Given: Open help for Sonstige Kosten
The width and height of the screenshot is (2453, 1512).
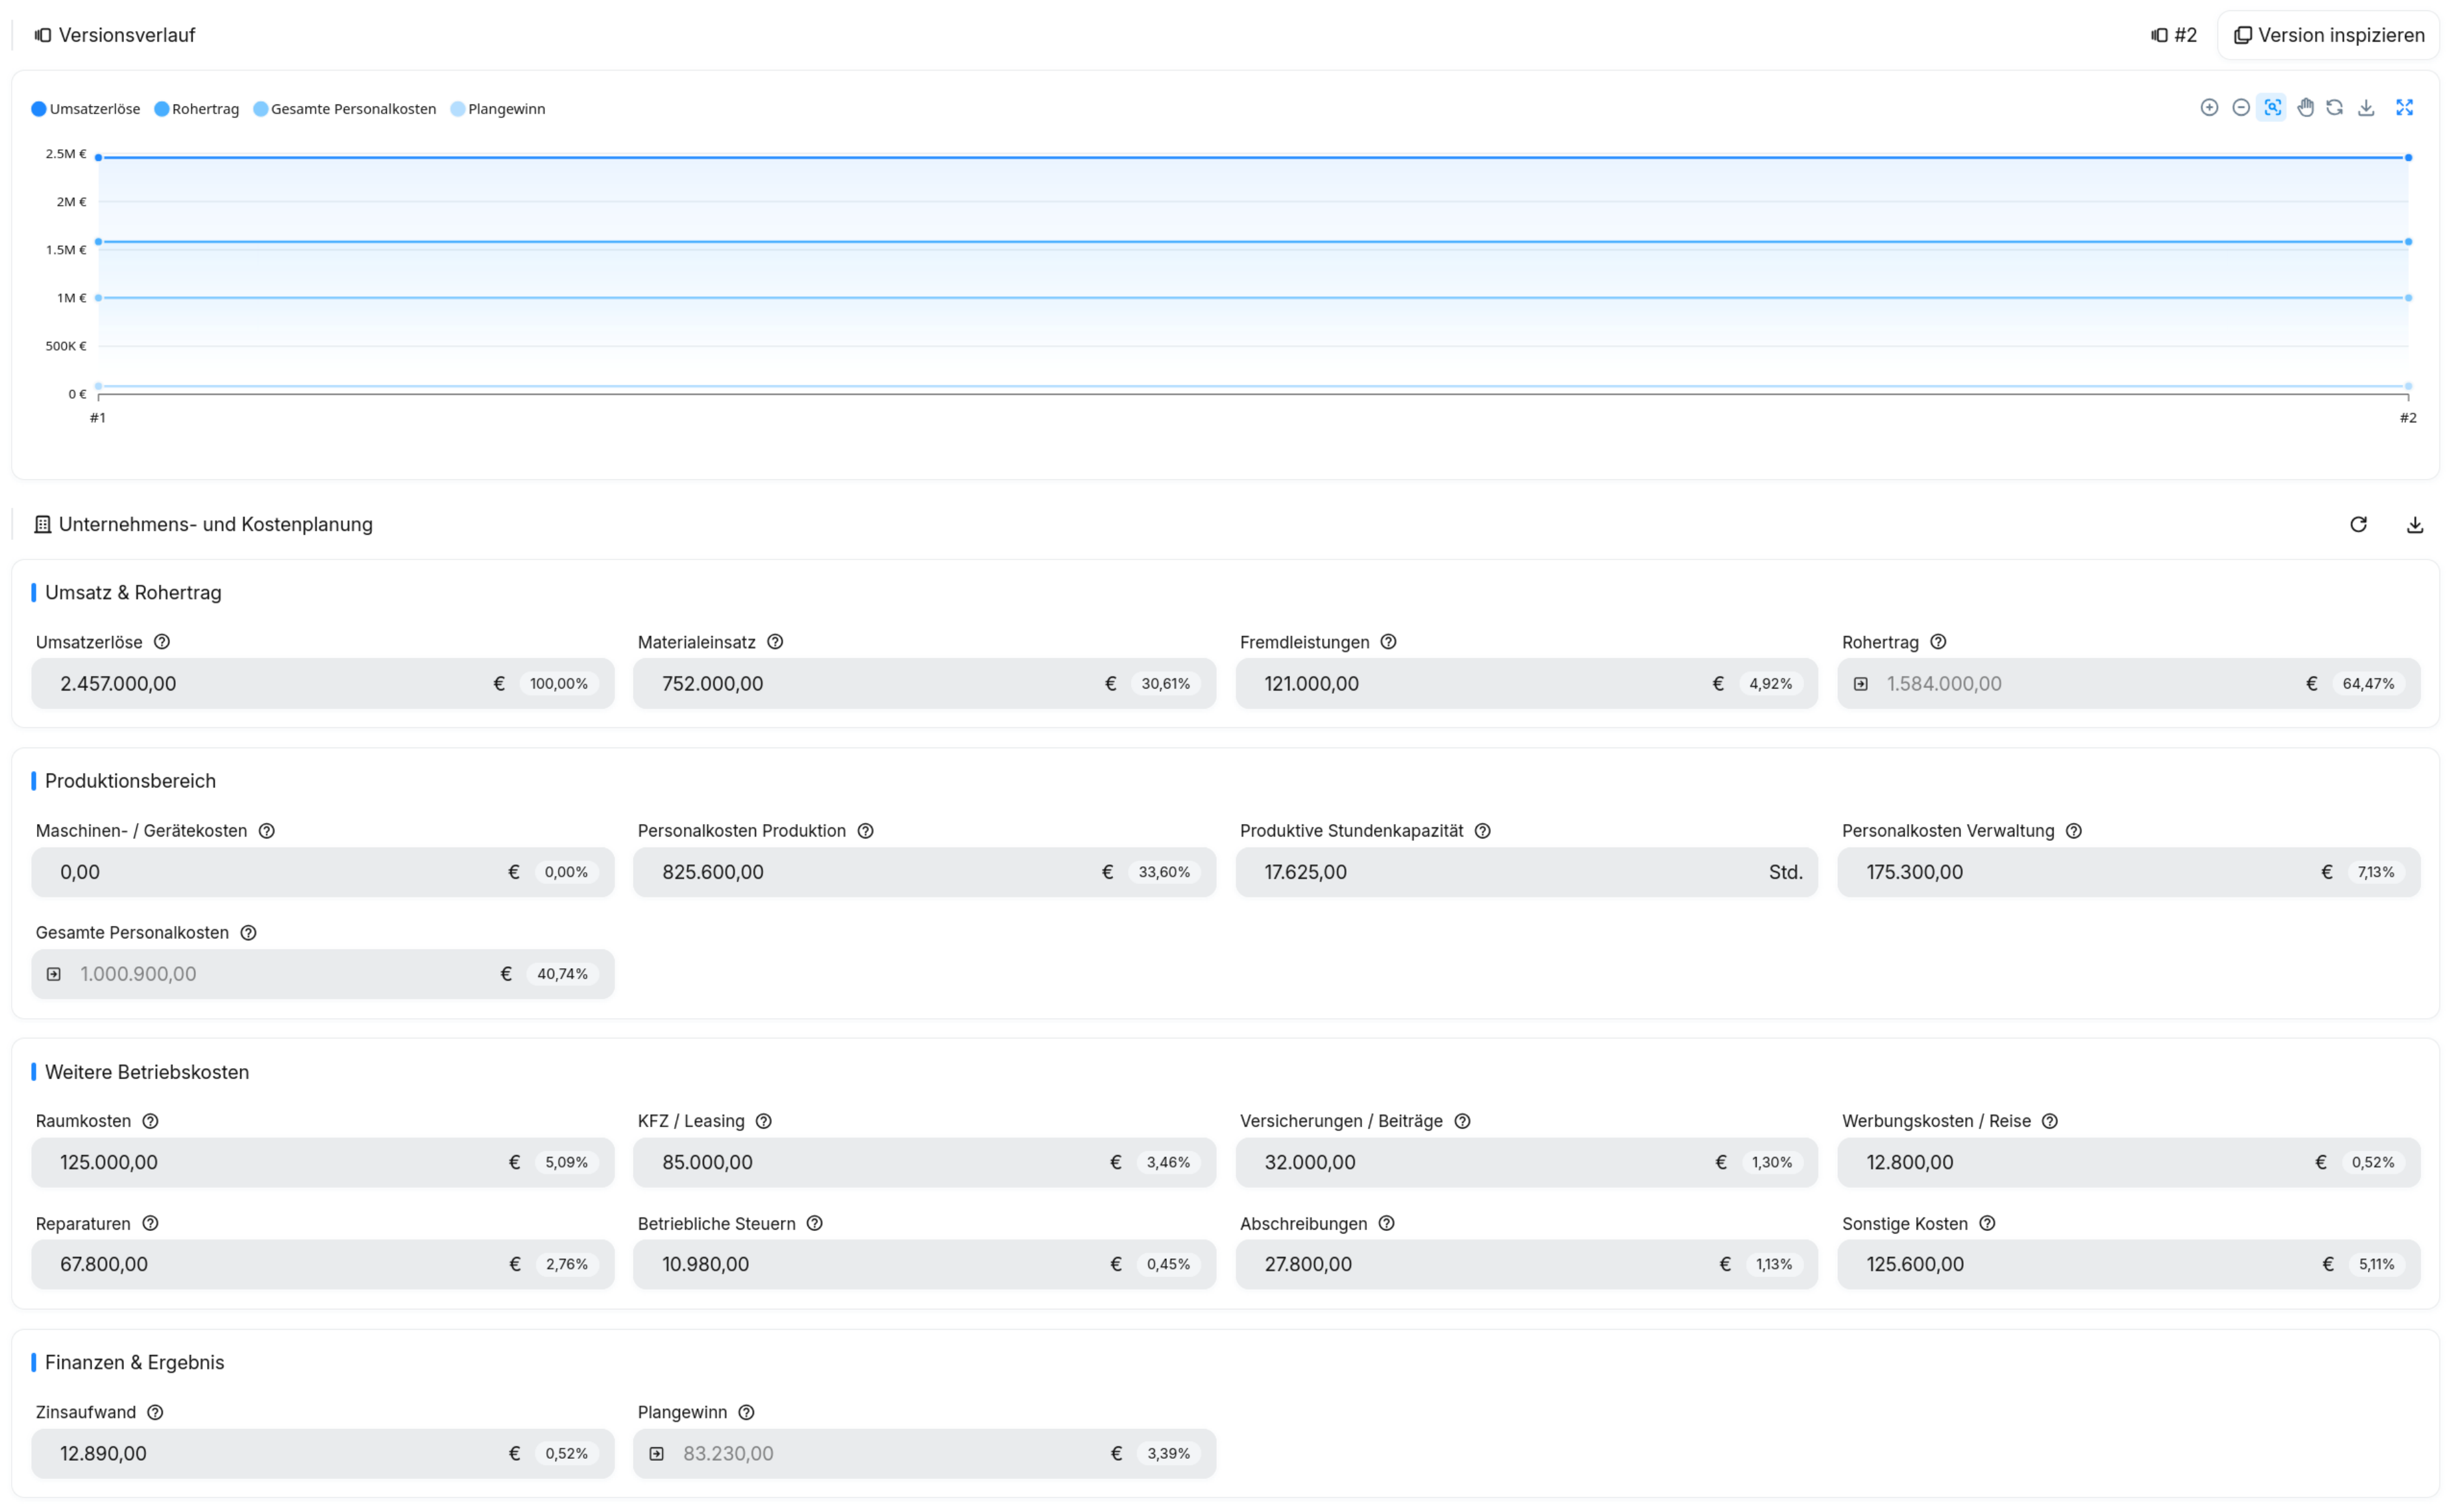Looking at the screenshot, I should [1987, 1223].
